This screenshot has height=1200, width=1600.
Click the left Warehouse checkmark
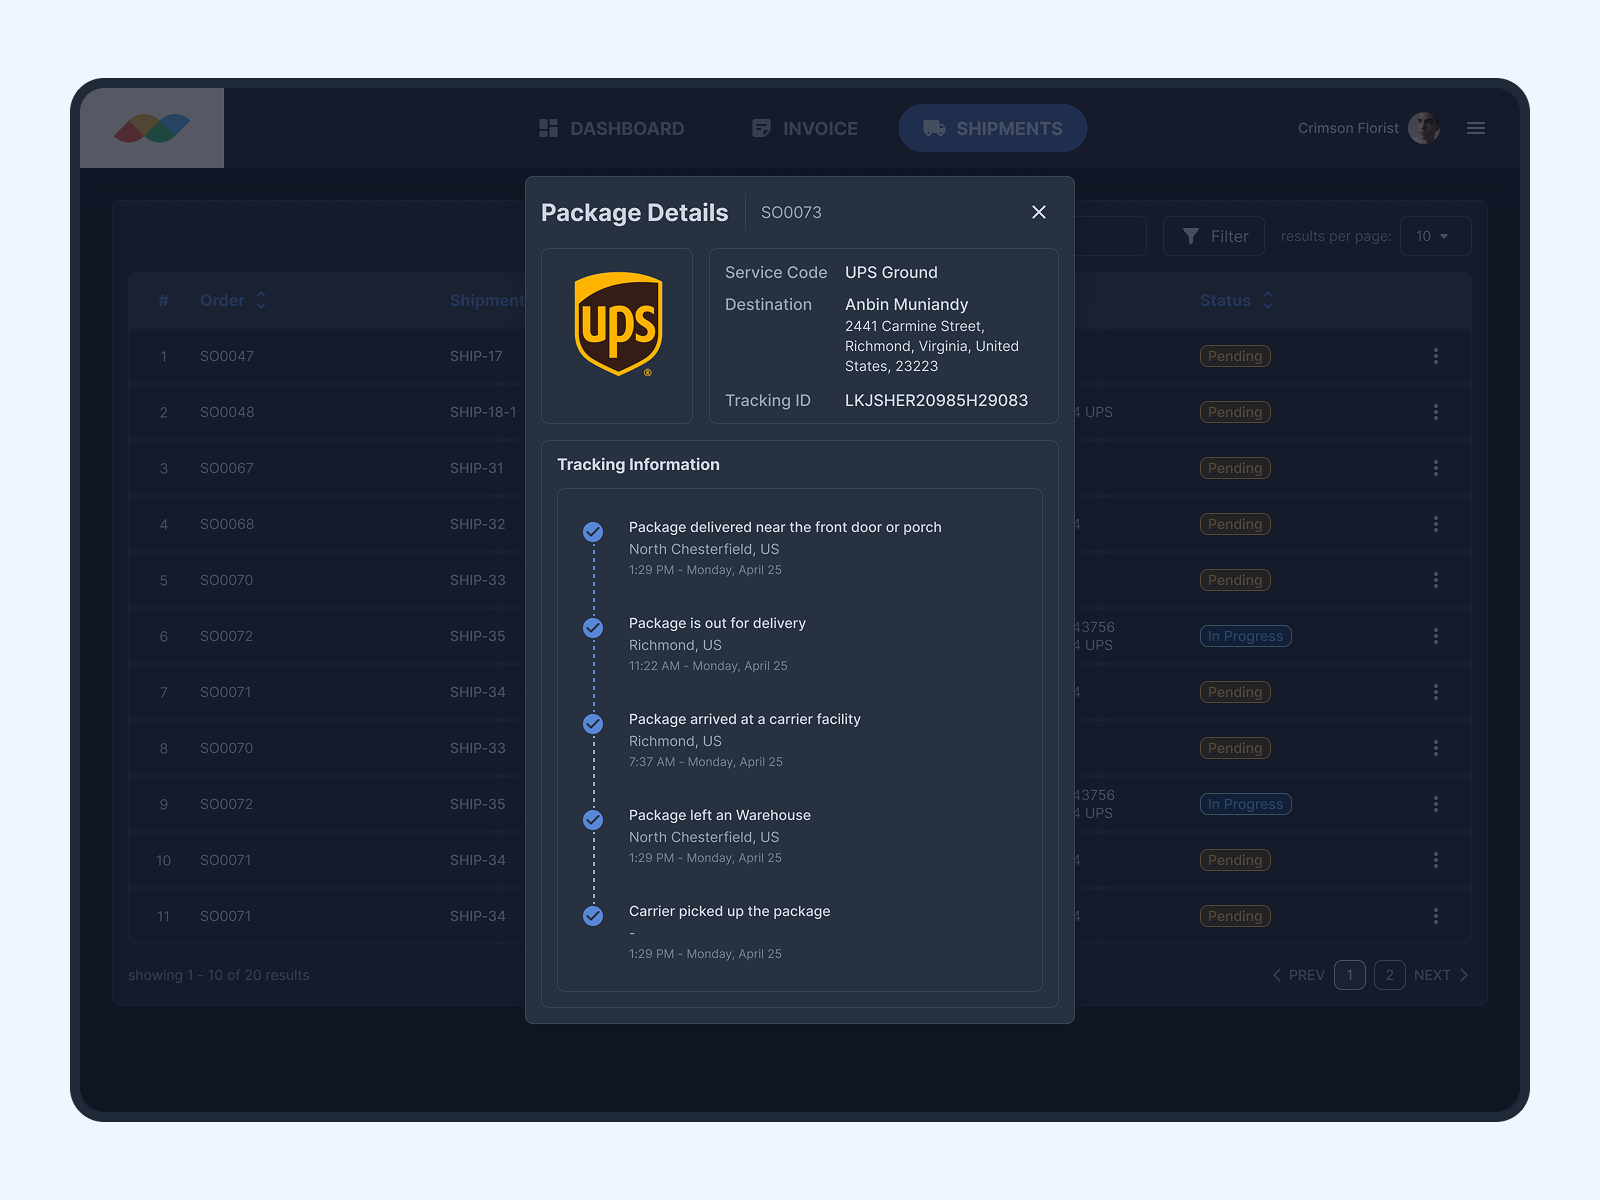[593, 820]
